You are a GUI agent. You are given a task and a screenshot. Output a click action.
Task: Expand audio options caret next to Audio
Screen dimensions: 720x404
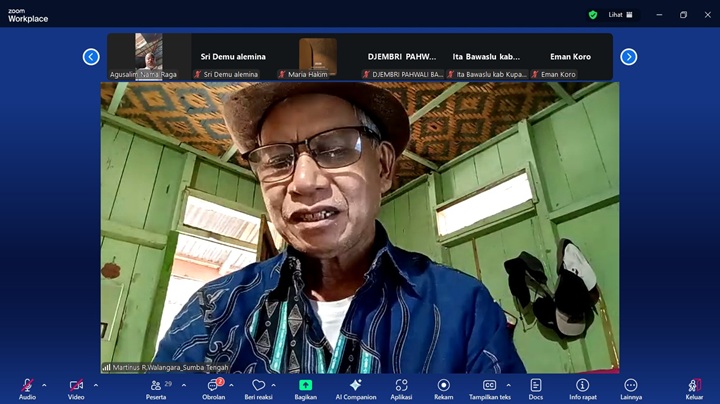(x=44, y=385)
